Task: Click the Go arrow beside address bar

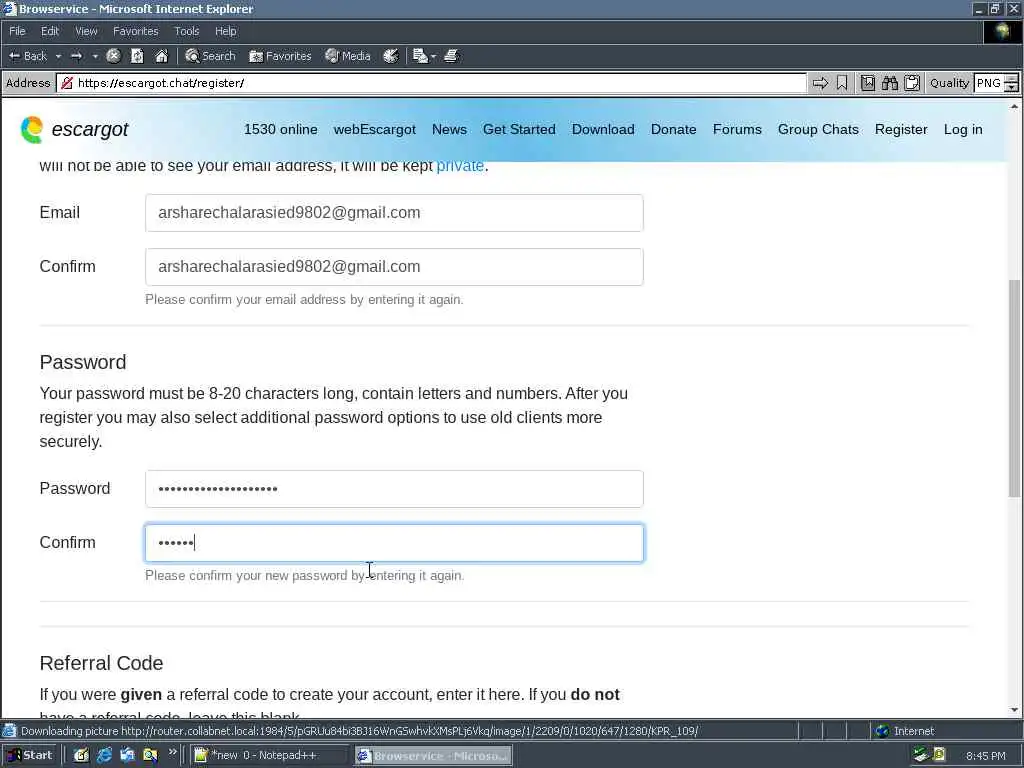Action: pyautogui.click(x=820, y=83)
